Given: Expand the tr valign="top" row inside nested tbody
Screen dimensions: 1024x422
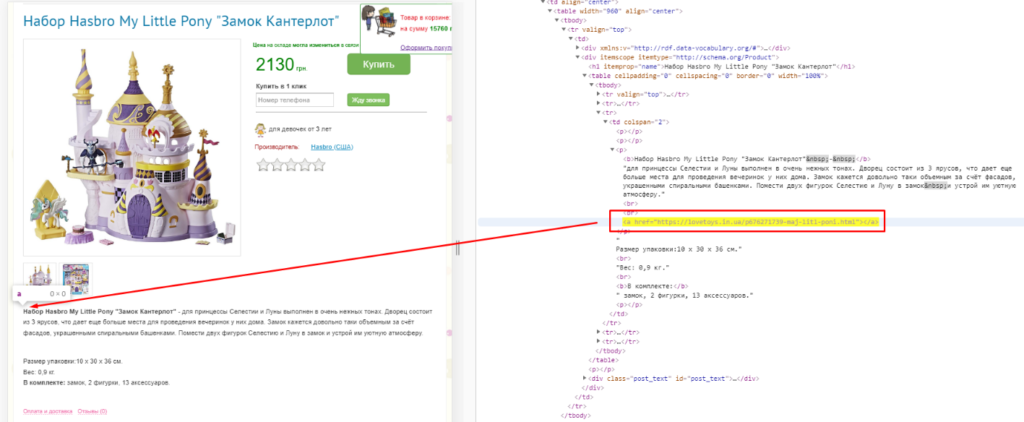Looking at the screenshot, I should pos(597,94).
